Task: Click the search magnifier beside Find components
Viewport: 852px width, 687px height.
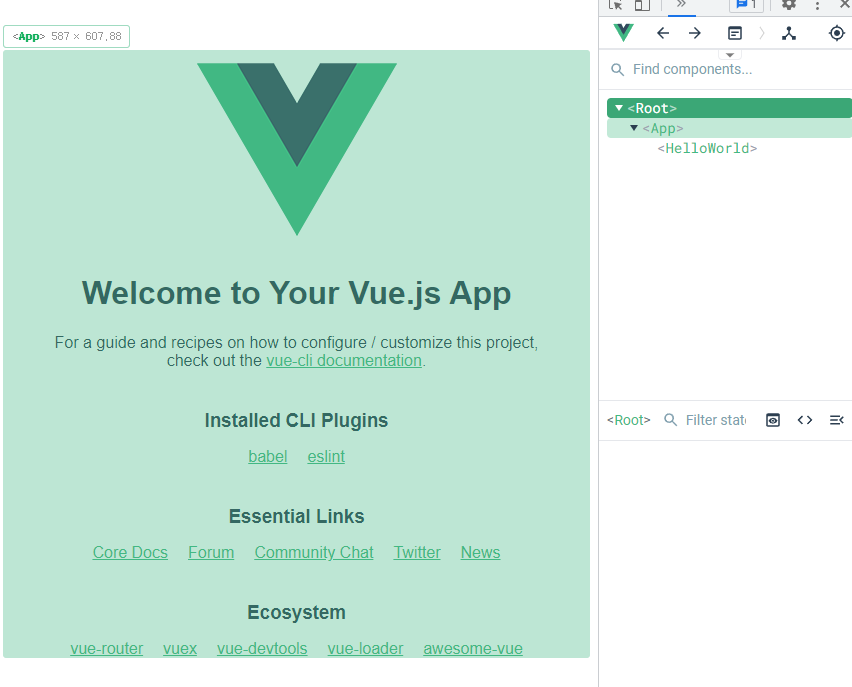Action: 617,70
